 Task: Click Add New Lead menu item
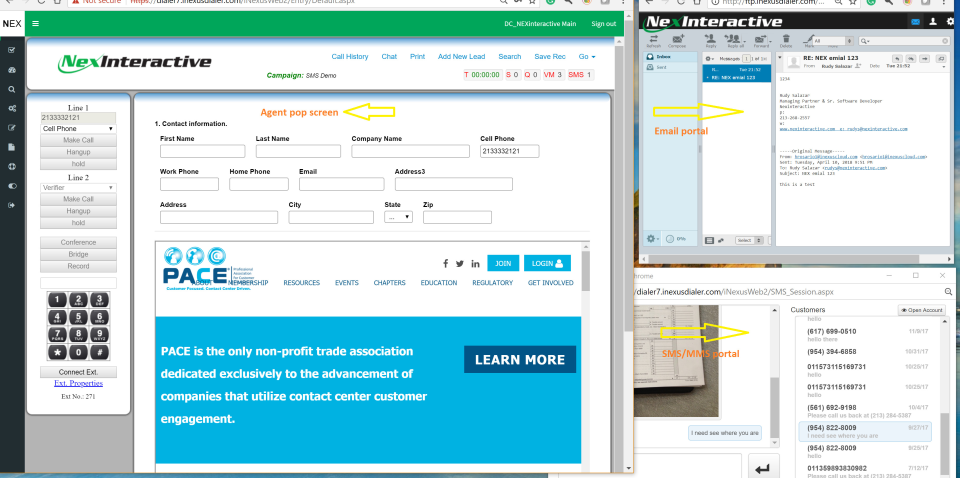point(461,56)
